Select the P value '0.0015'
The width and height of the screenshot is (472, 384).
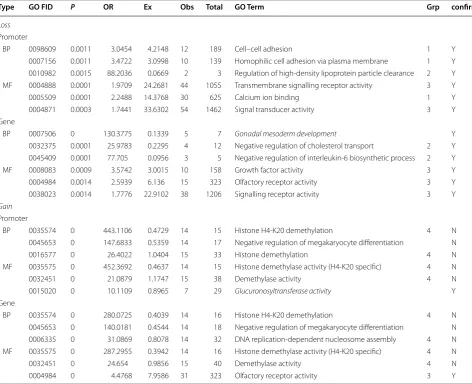tap(81, 73)
